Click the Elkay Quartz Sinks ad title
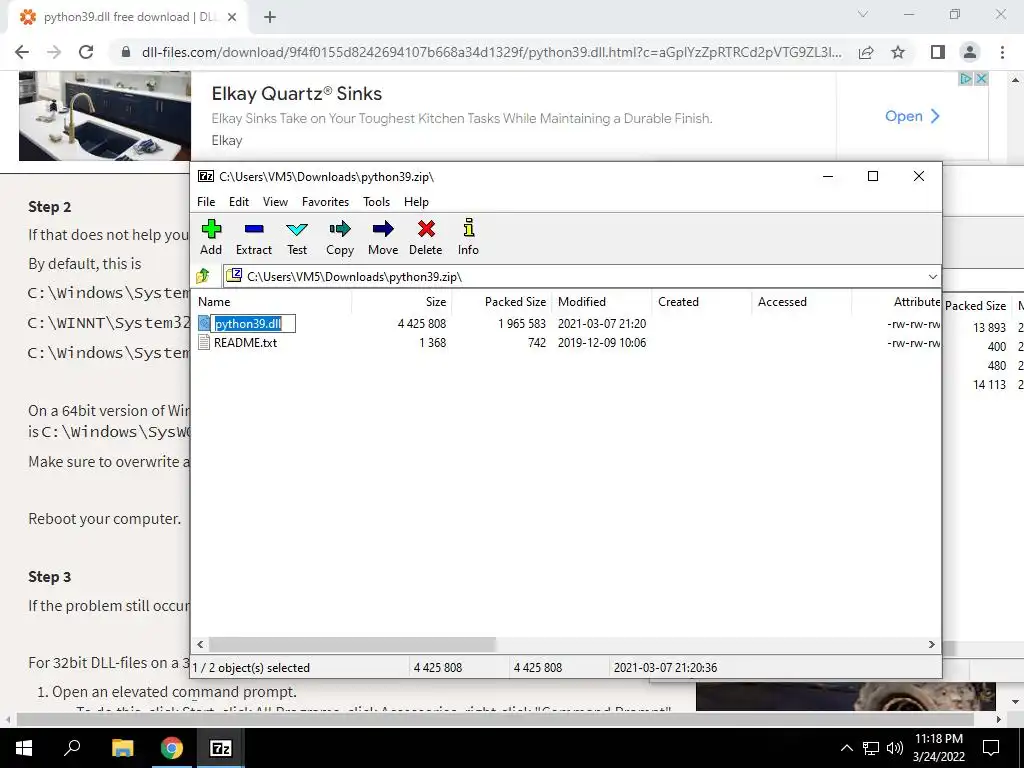The height and width of the screenshot is (768, 1024). [296, 93]
